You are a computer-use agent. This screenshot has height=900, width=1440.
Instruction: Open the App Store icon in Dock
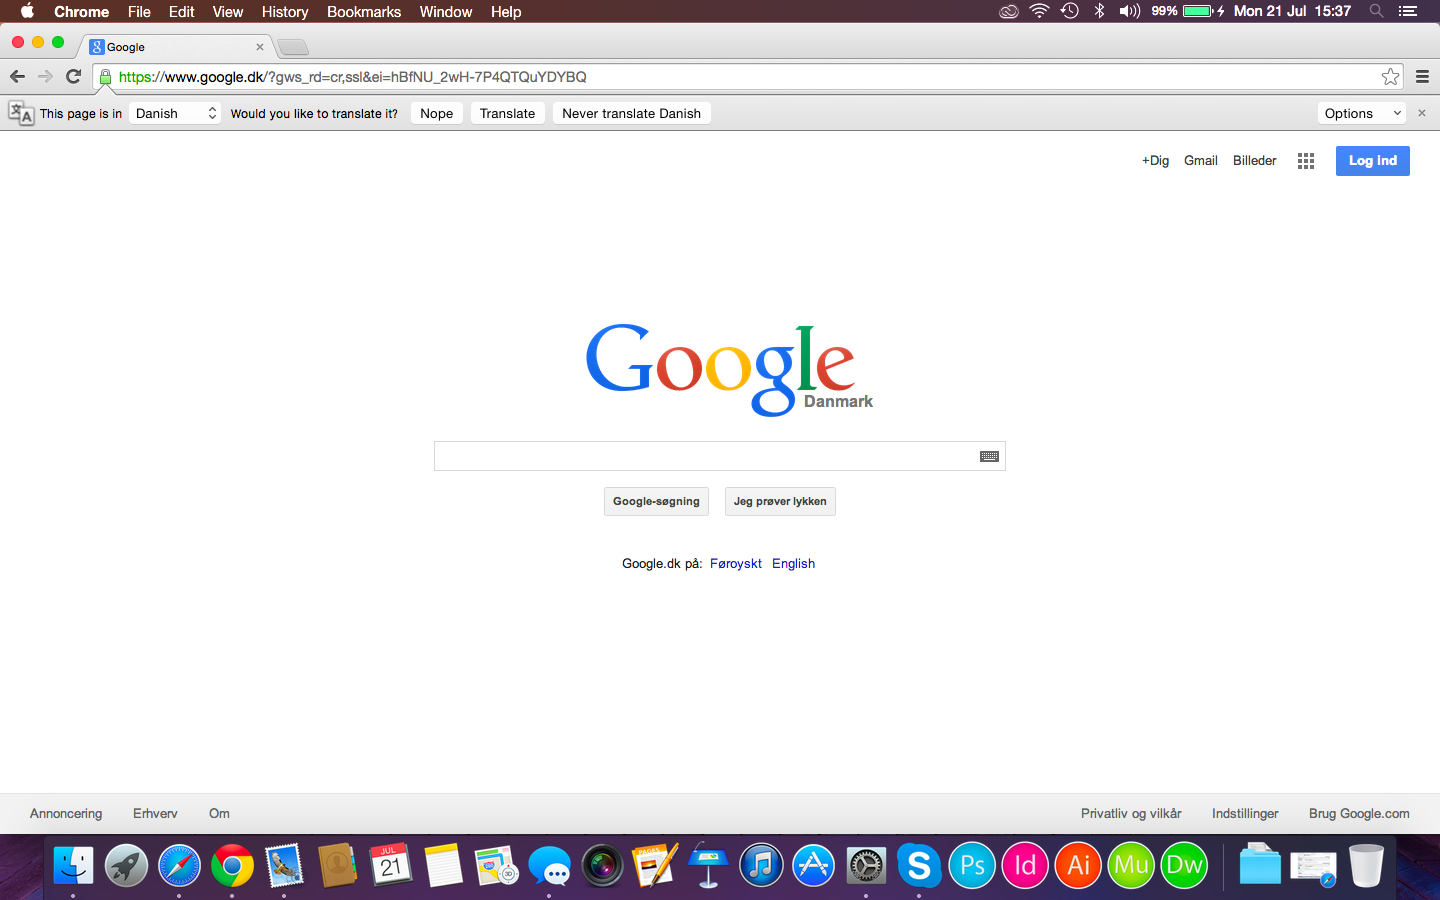[x=814, y=865]
